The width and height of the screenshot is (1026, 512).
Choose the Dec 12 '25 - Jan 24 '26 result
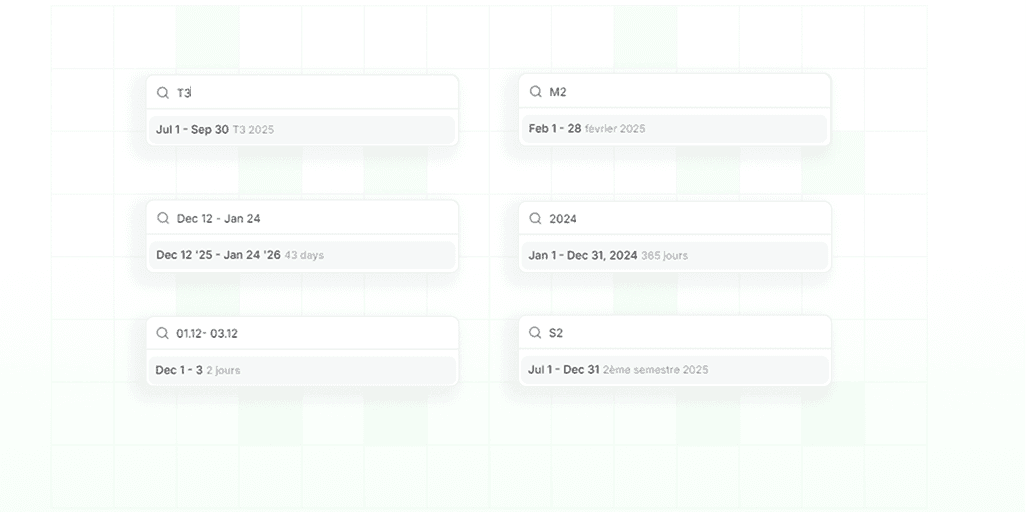tap(302, 255)
